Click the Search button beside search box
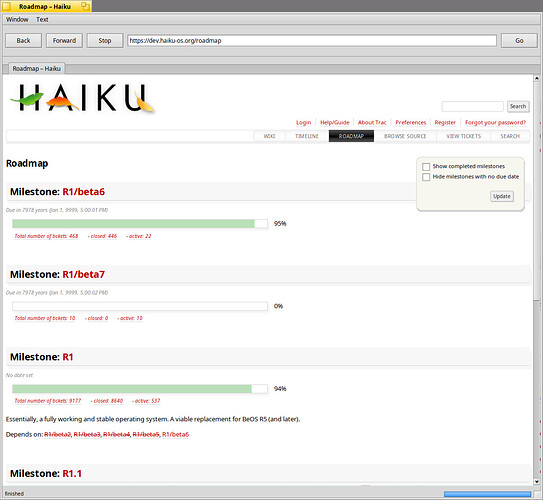The height and width of the screenshot is (500, 543). click(518, 106)
